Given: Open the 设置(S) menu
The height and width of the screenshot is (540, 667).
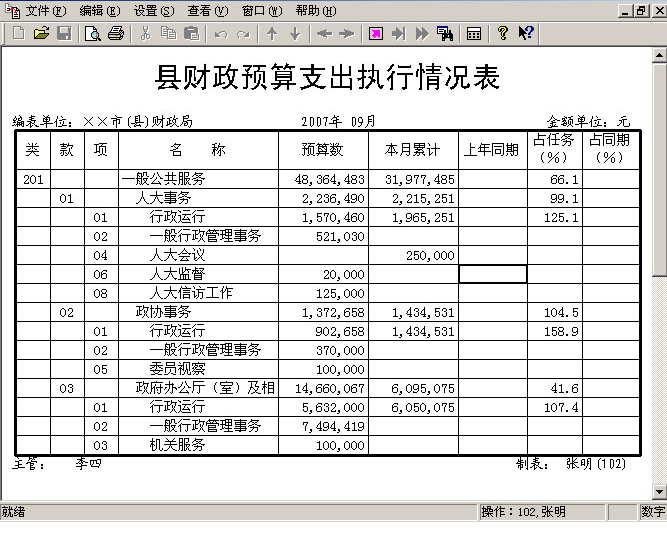Looking at the screenshot, I should click(154, 11).
